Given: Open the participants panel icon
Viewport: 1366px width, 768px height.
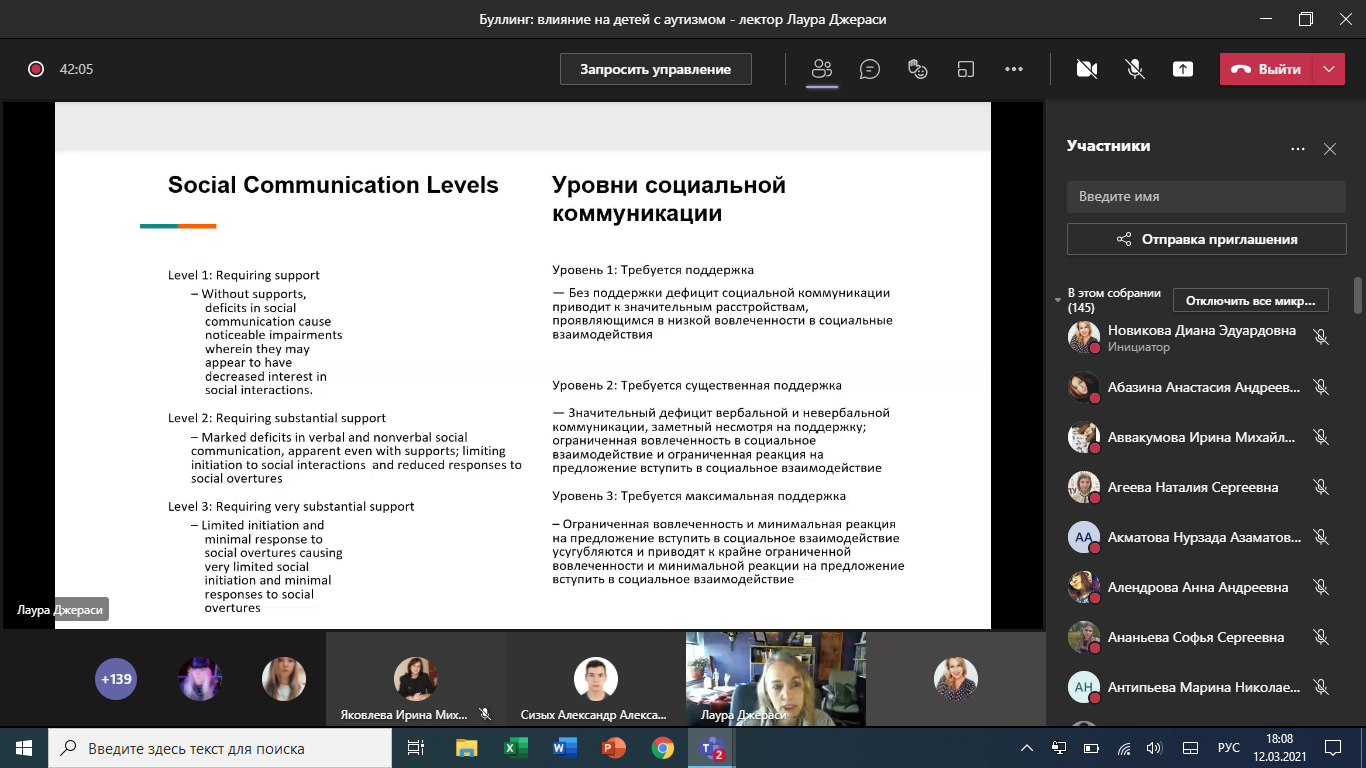Looking at the screenshot, I should coord(822,69).
